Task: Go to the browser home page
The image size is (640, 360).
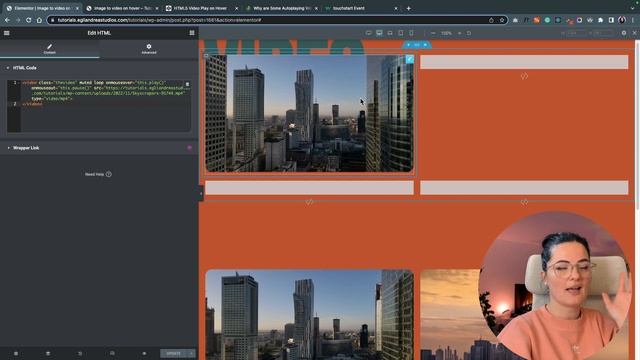Action: (x=39, y=20)
